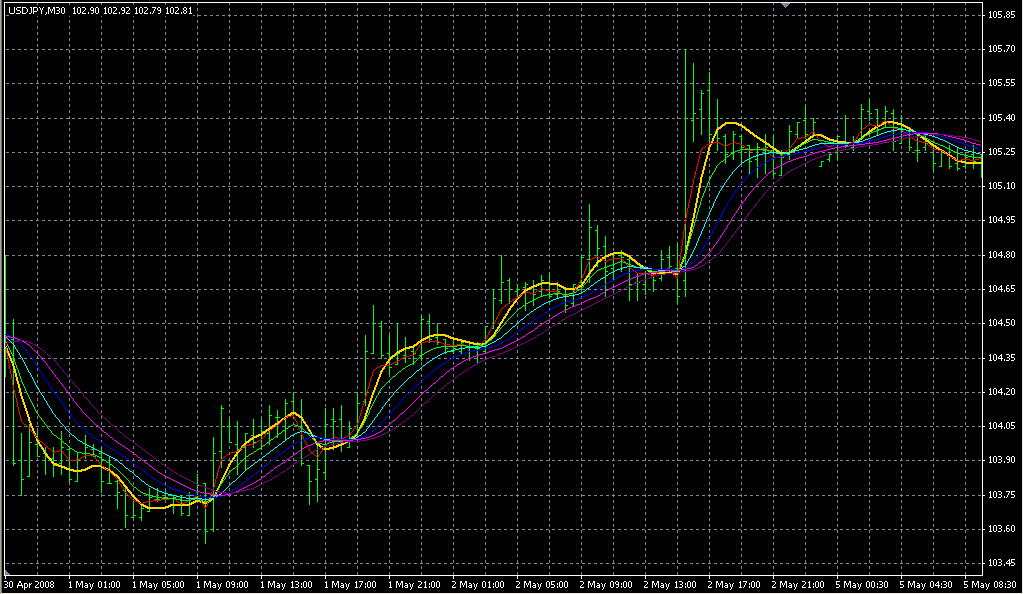The height and width of the screenshot is (594, 1024).
Task: Click the 104.05 price axis label
Action: (1001, 426)
